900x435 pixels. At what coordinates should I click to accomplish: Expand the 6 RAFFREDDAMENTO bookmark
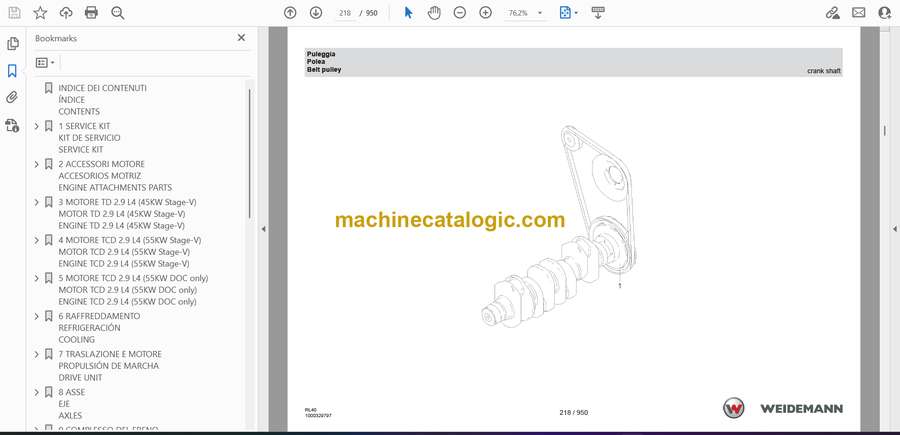coord(37,316)
